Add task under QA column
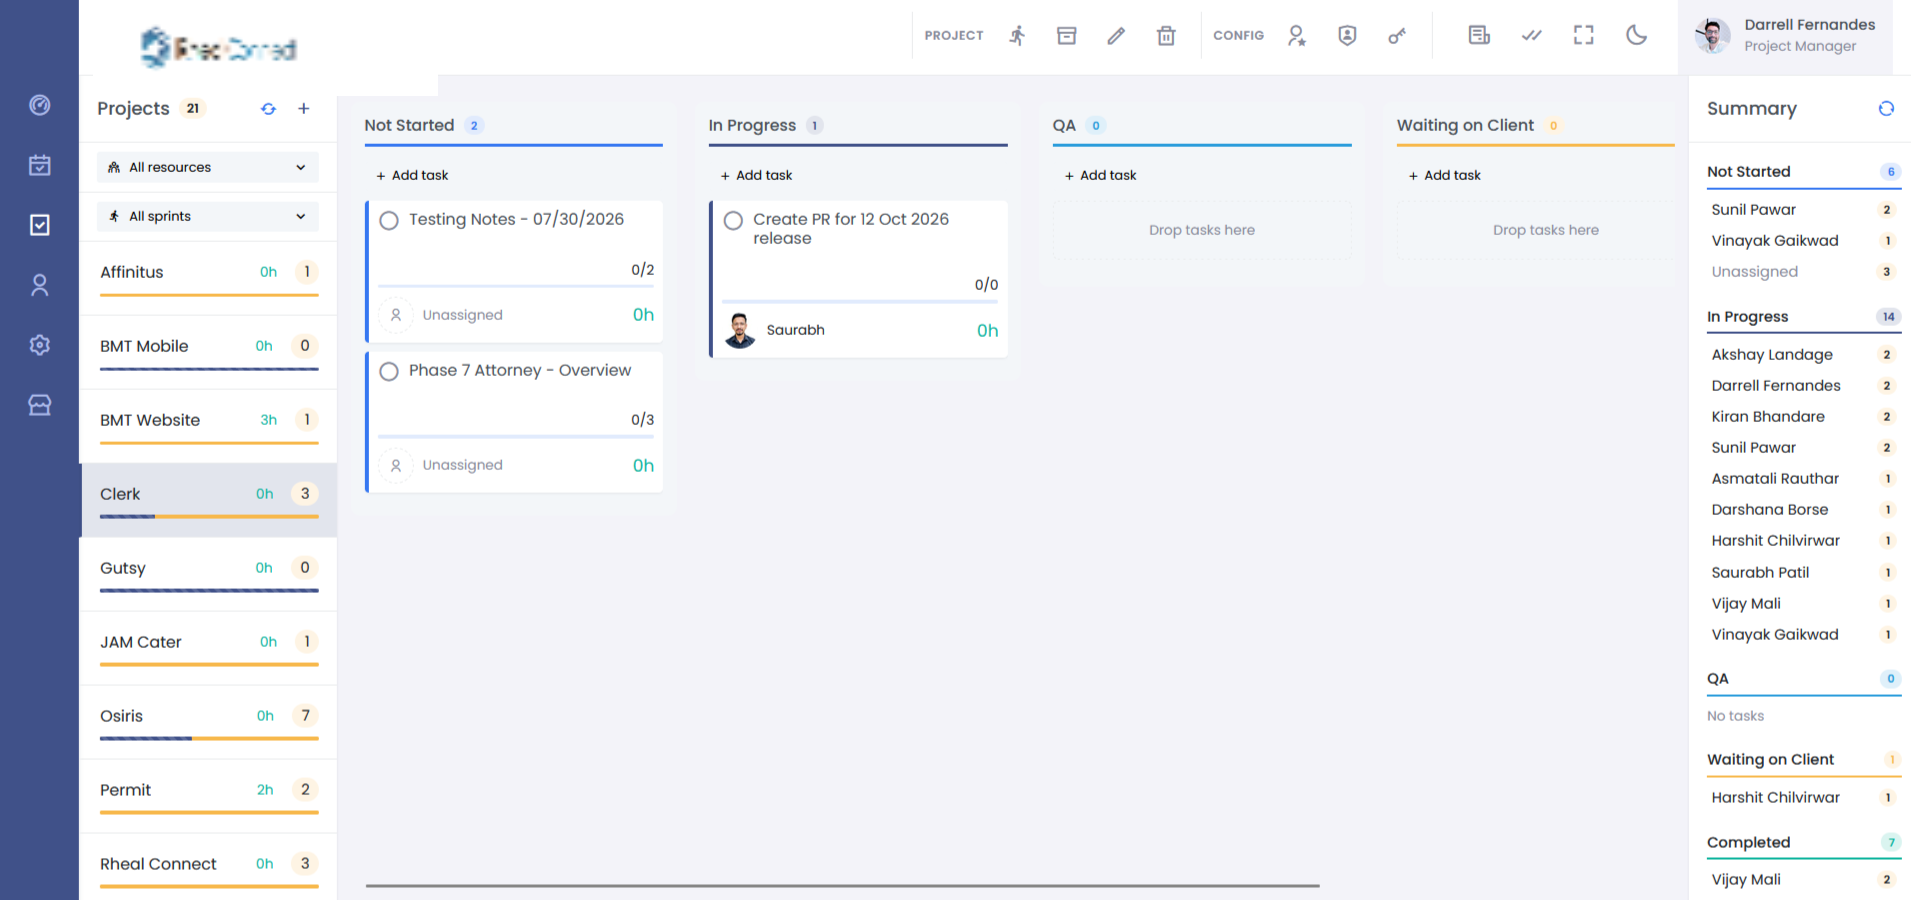The image size is (1911, 900). click(x=1100, y=175)
